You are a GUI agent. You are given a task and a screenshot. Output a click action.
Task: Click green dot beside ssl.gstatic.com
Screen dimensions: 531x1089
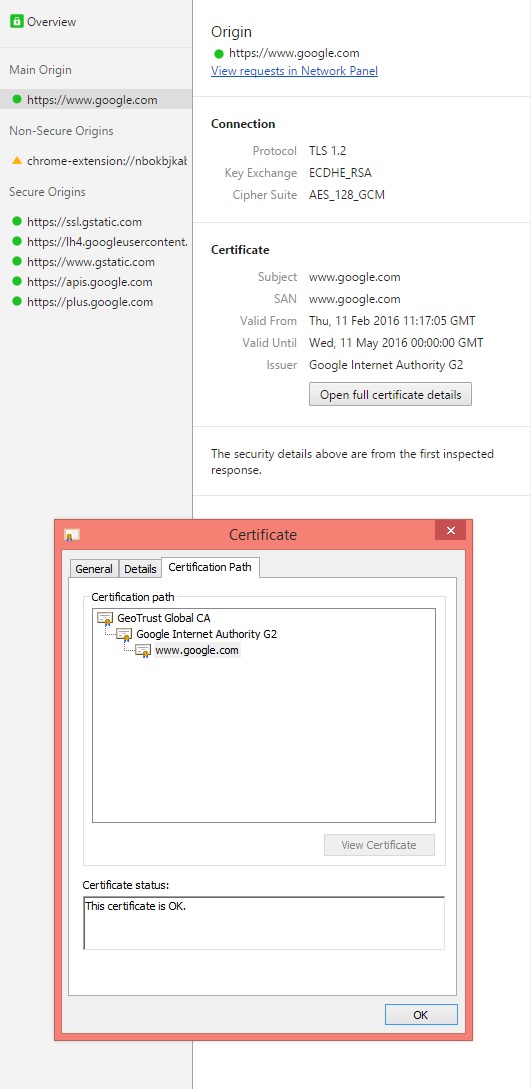[x=17, y=222]
